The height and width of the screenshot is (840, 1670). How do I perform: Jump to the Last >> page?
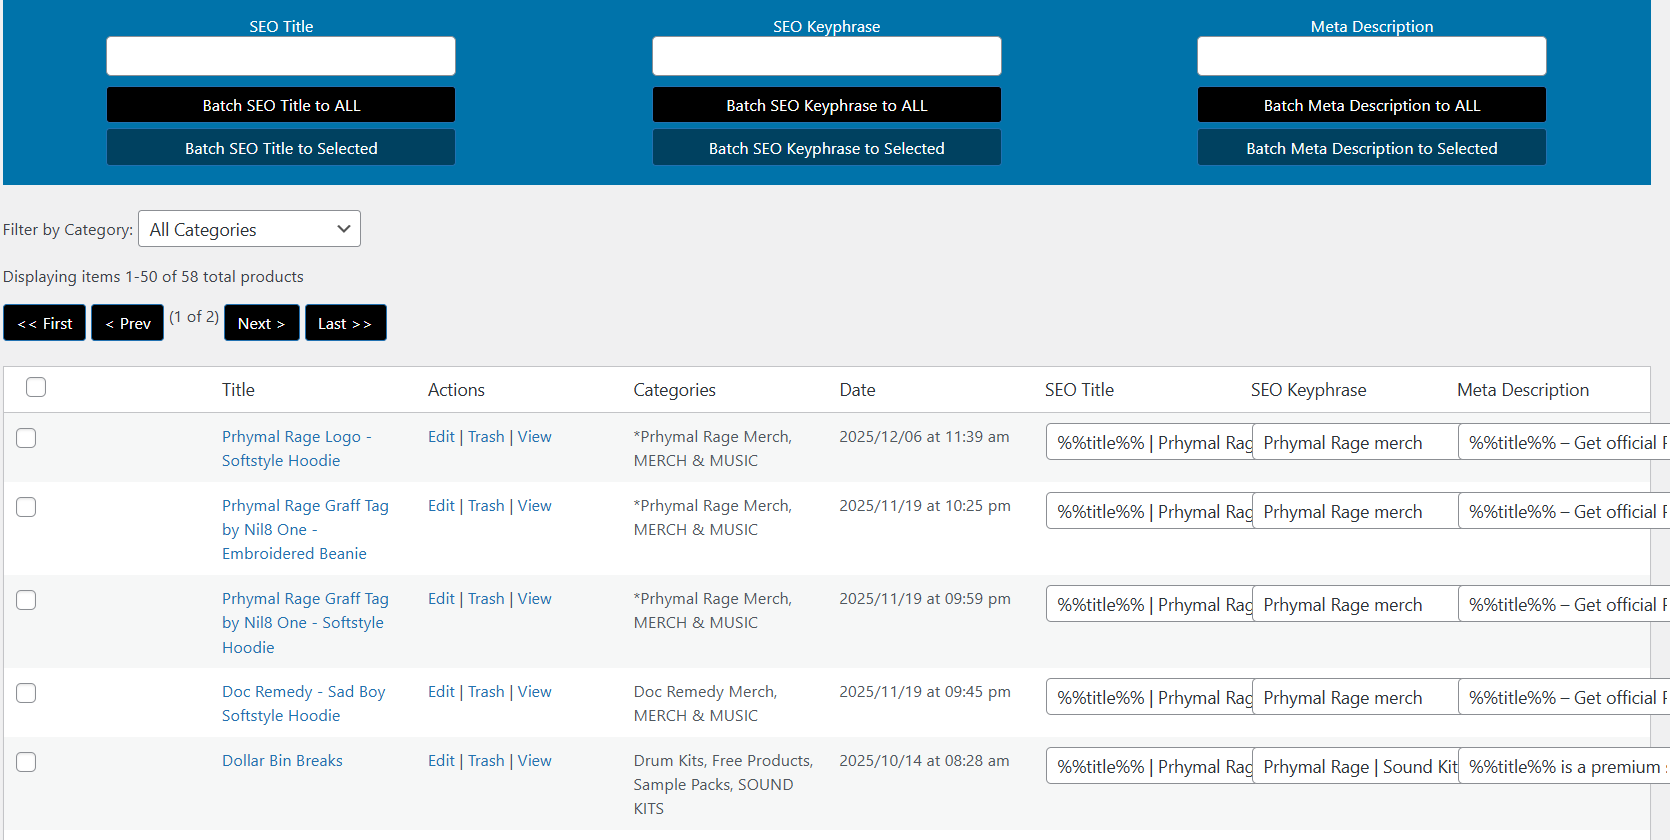coord(345,323)
